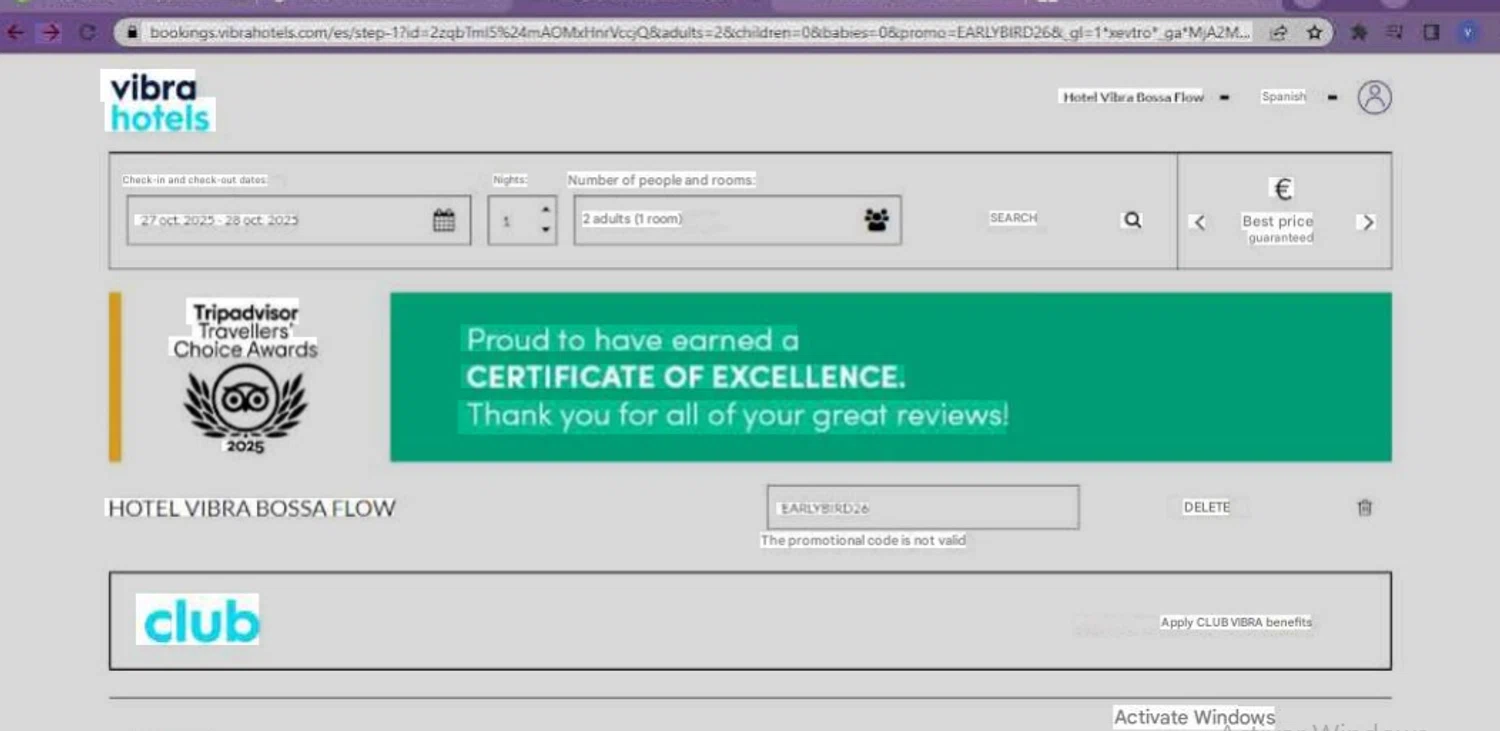Click the Tripadvisor Travellers' Choice Awards badge

click(245, 377)
